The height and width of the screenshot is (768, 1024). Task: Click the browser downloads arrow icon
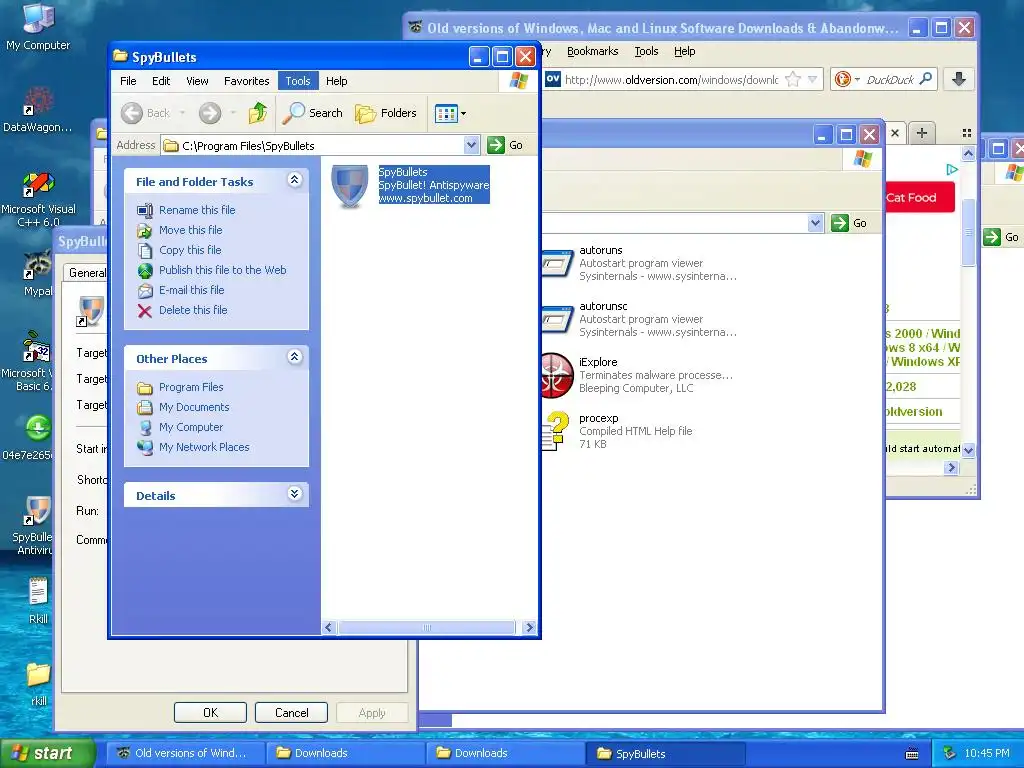pyautogui.click(x=959, y=79)
